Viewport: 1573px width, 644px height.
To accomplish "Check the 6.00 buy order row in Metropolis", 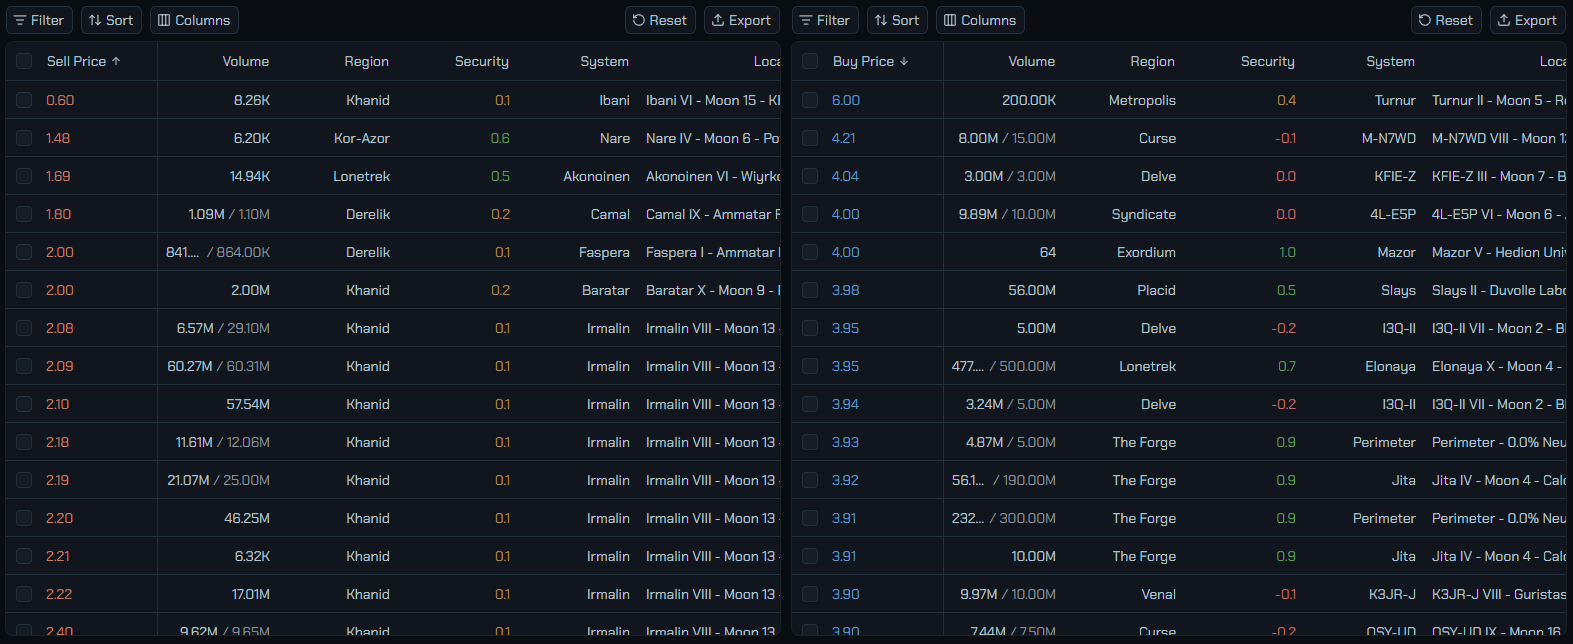I will click(810, 100).
